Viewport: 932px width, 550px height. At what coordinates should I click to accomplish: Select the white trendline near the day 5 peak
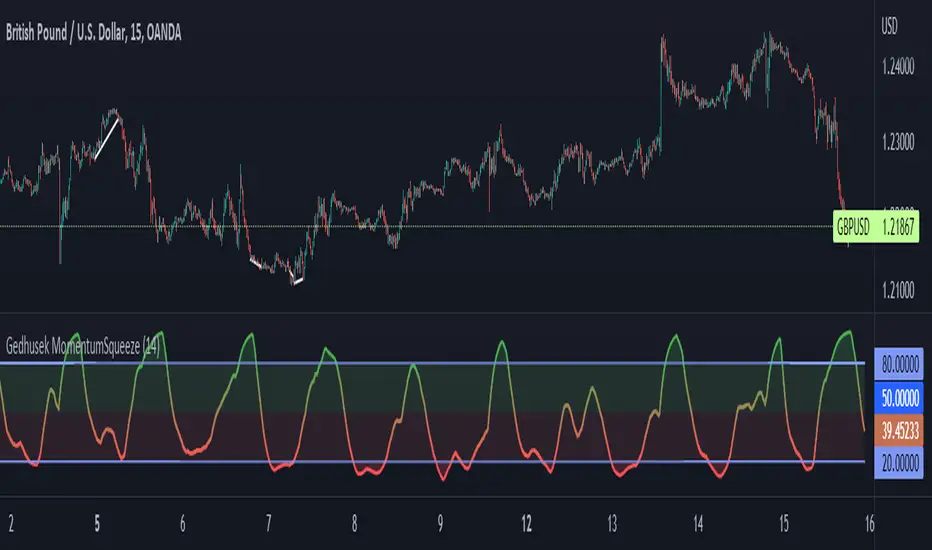pyautogui.click(x=107, y=138)
